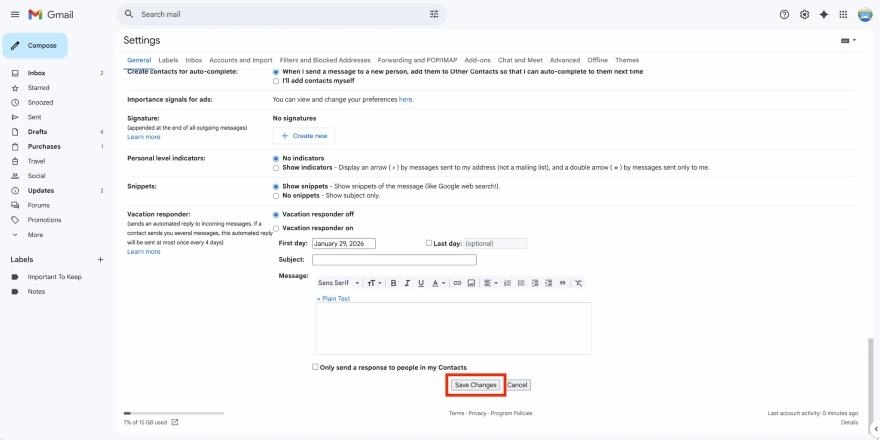Open the Sans Serif font dropdown
The image size is (880, 440).
coord(338,283)
